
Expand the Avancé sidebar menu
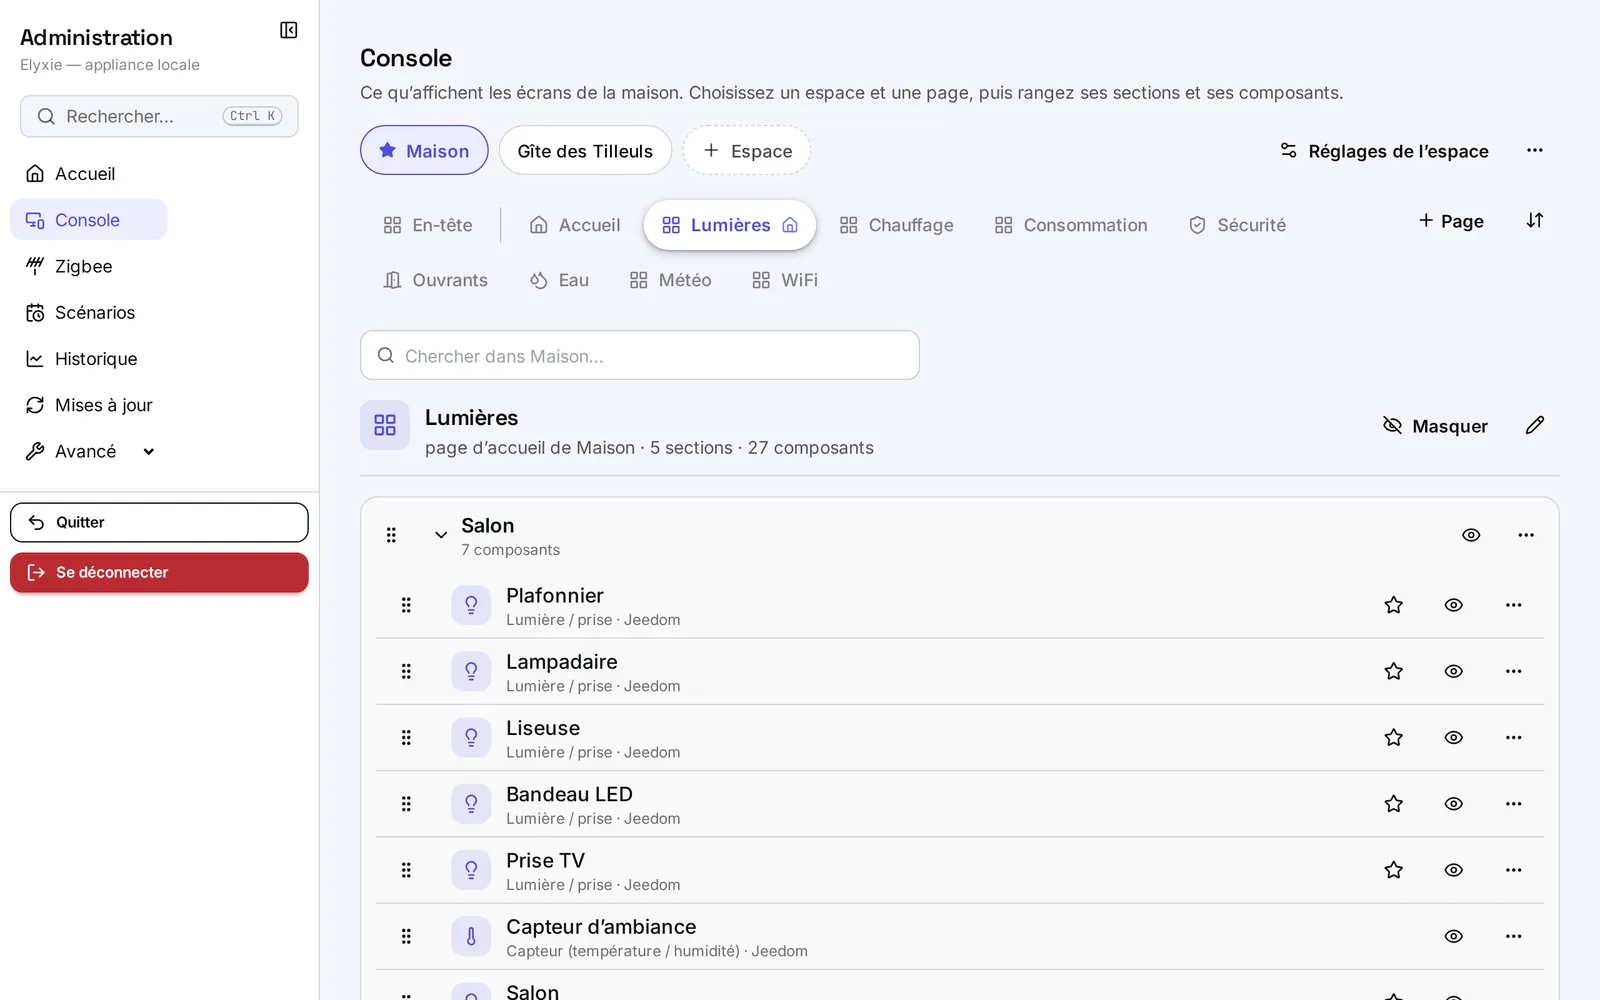click(90, 451)
